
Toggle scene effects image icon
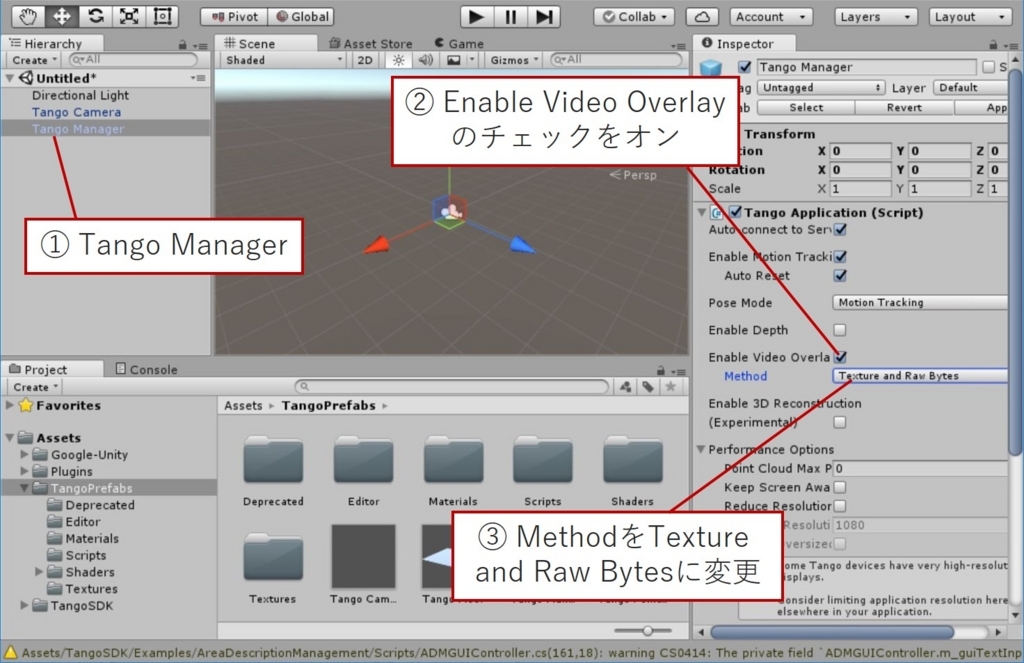(x=454, y=60)
